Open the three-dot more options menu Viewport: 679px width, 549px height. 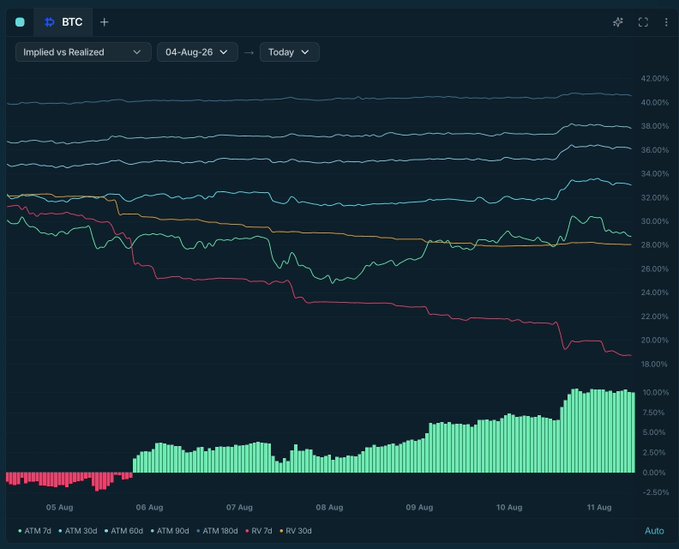pos(666,22)
